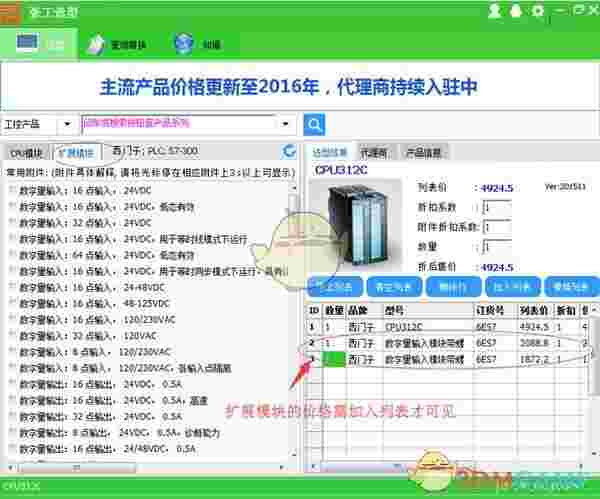Click the blue magnifier search button
600x499 pixels.
(314, 124)
